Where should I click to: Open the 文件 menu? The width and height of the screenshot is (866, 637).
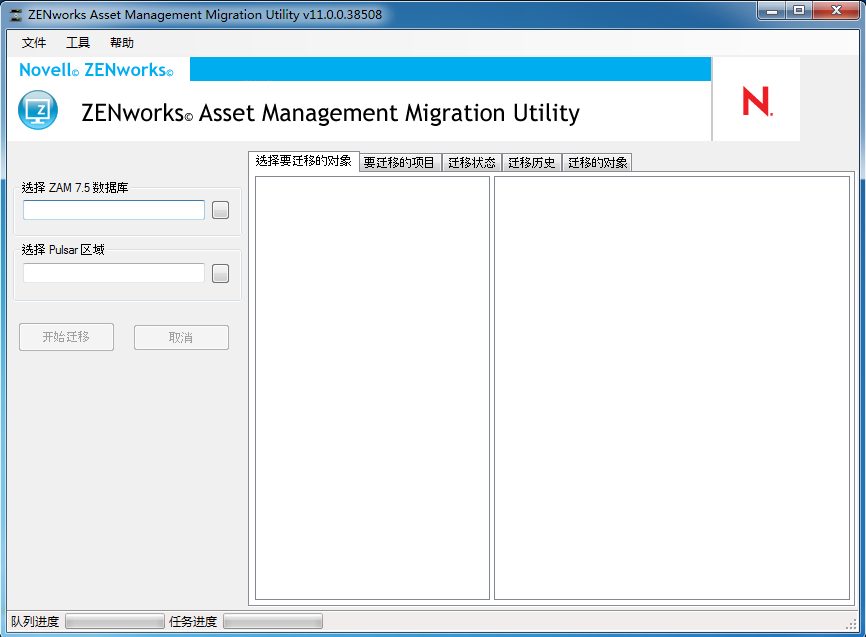[x=34, y=43]
